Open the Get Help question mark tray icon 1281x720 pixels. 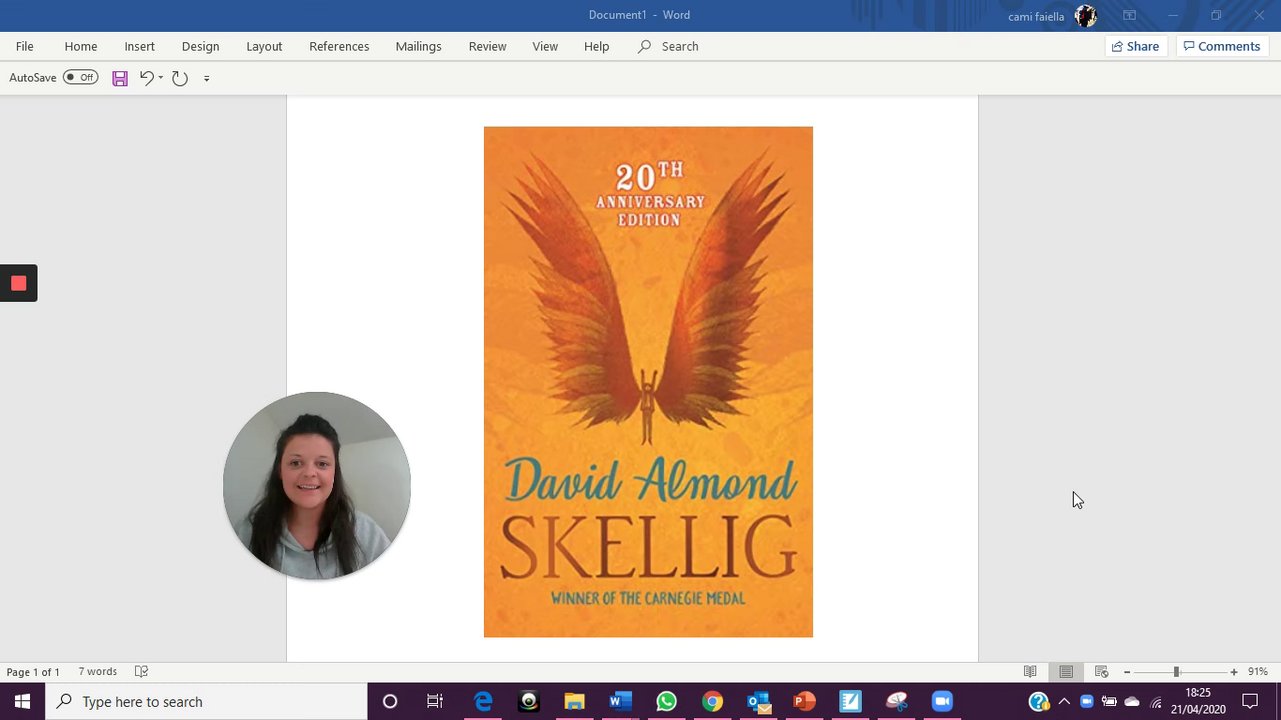tap(1039, 701)
